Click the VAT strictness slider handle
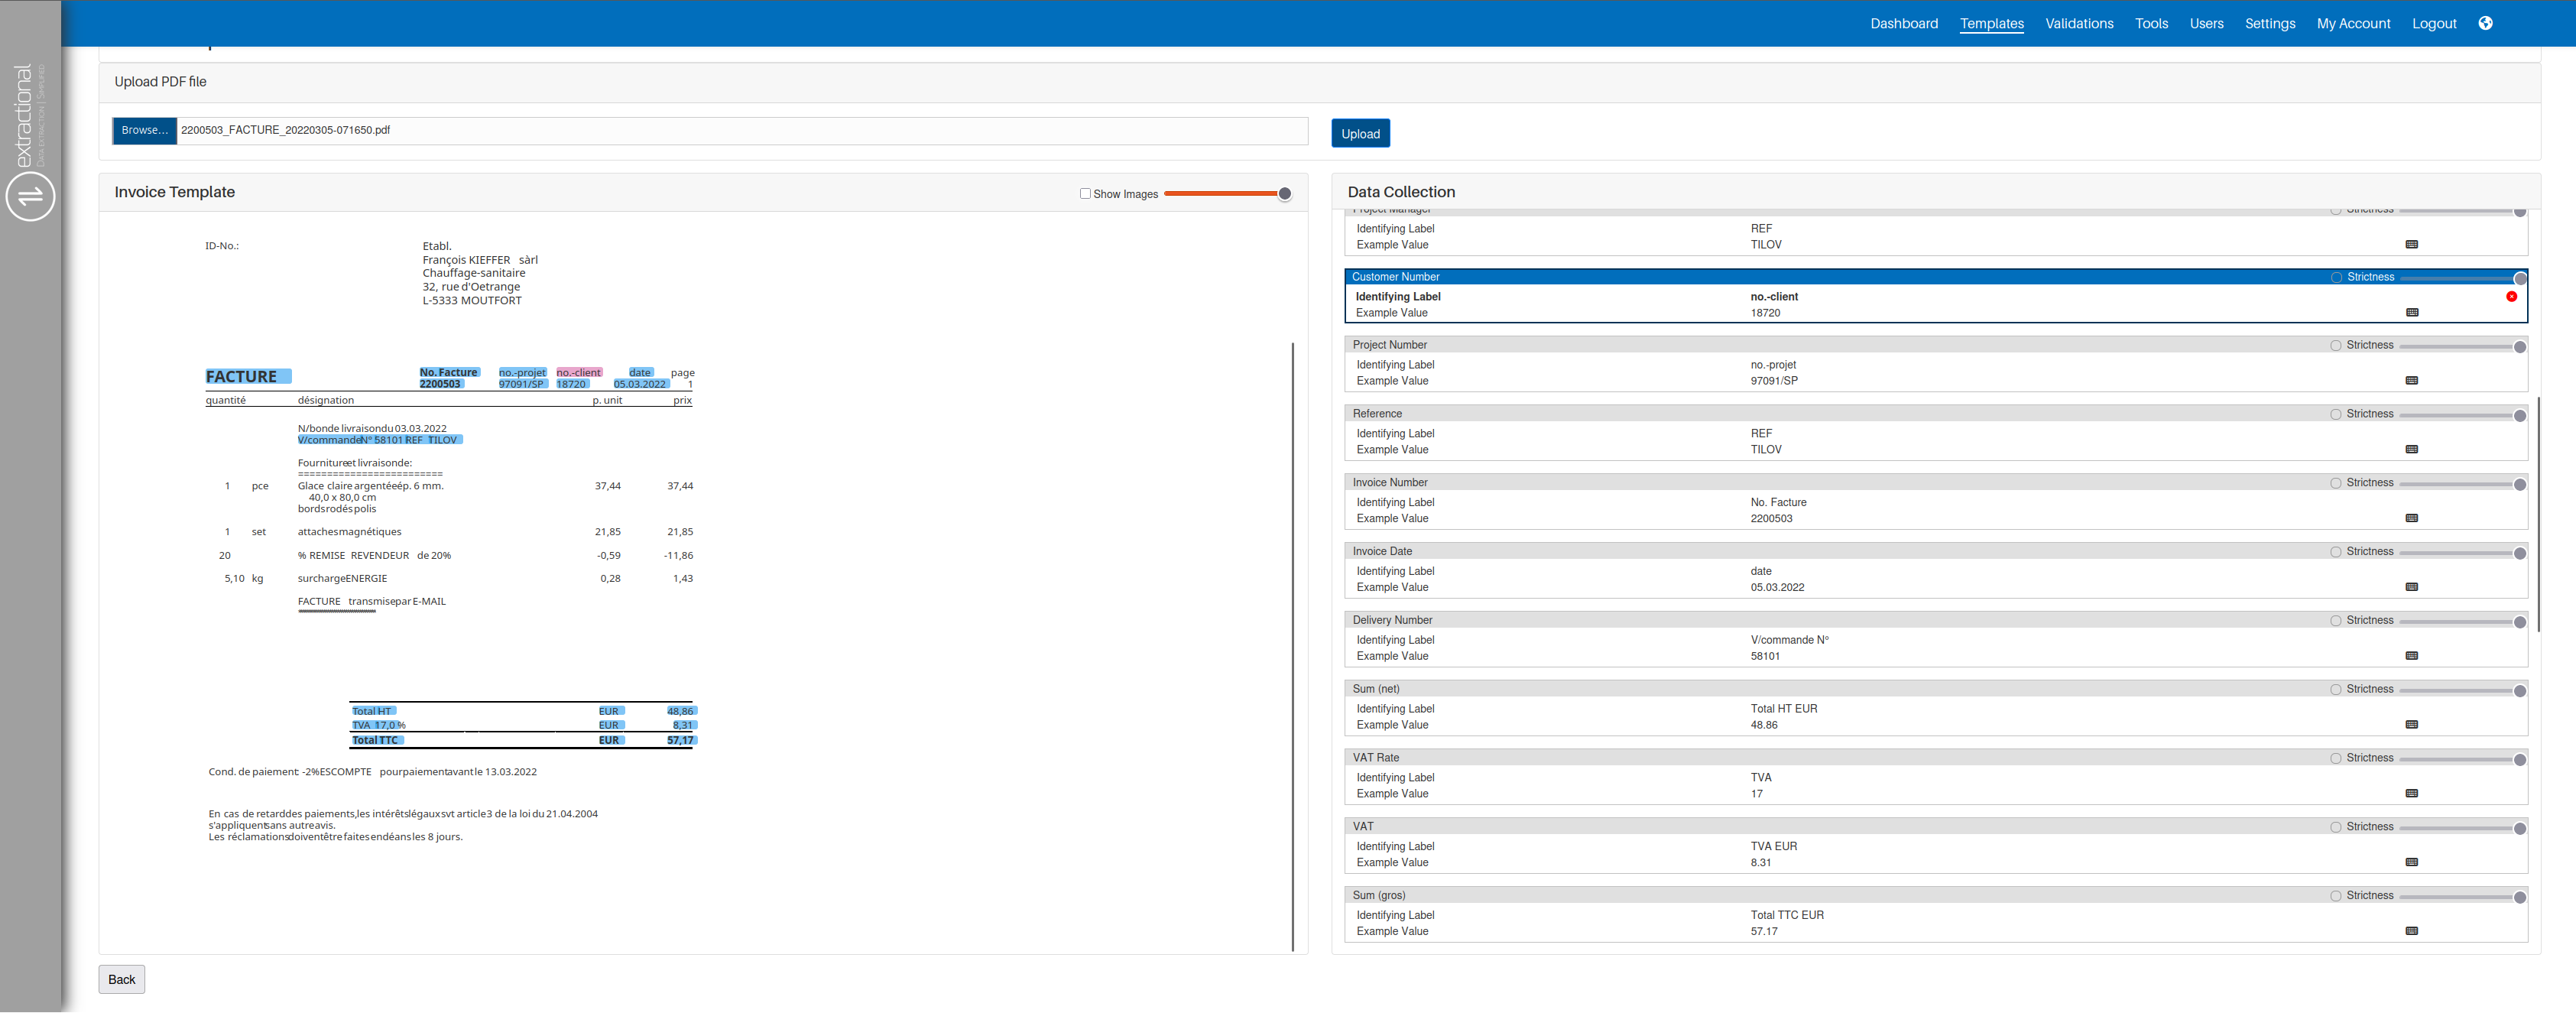2576x1013 pixels. coord(2520,829)
